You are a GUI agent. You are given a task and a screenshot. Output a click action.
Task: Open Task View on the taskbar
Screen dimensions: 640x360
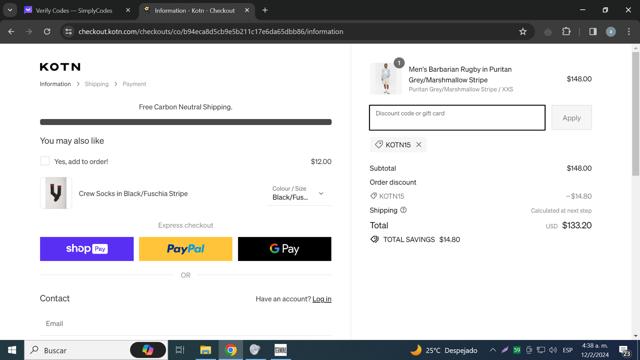(180, 350)
